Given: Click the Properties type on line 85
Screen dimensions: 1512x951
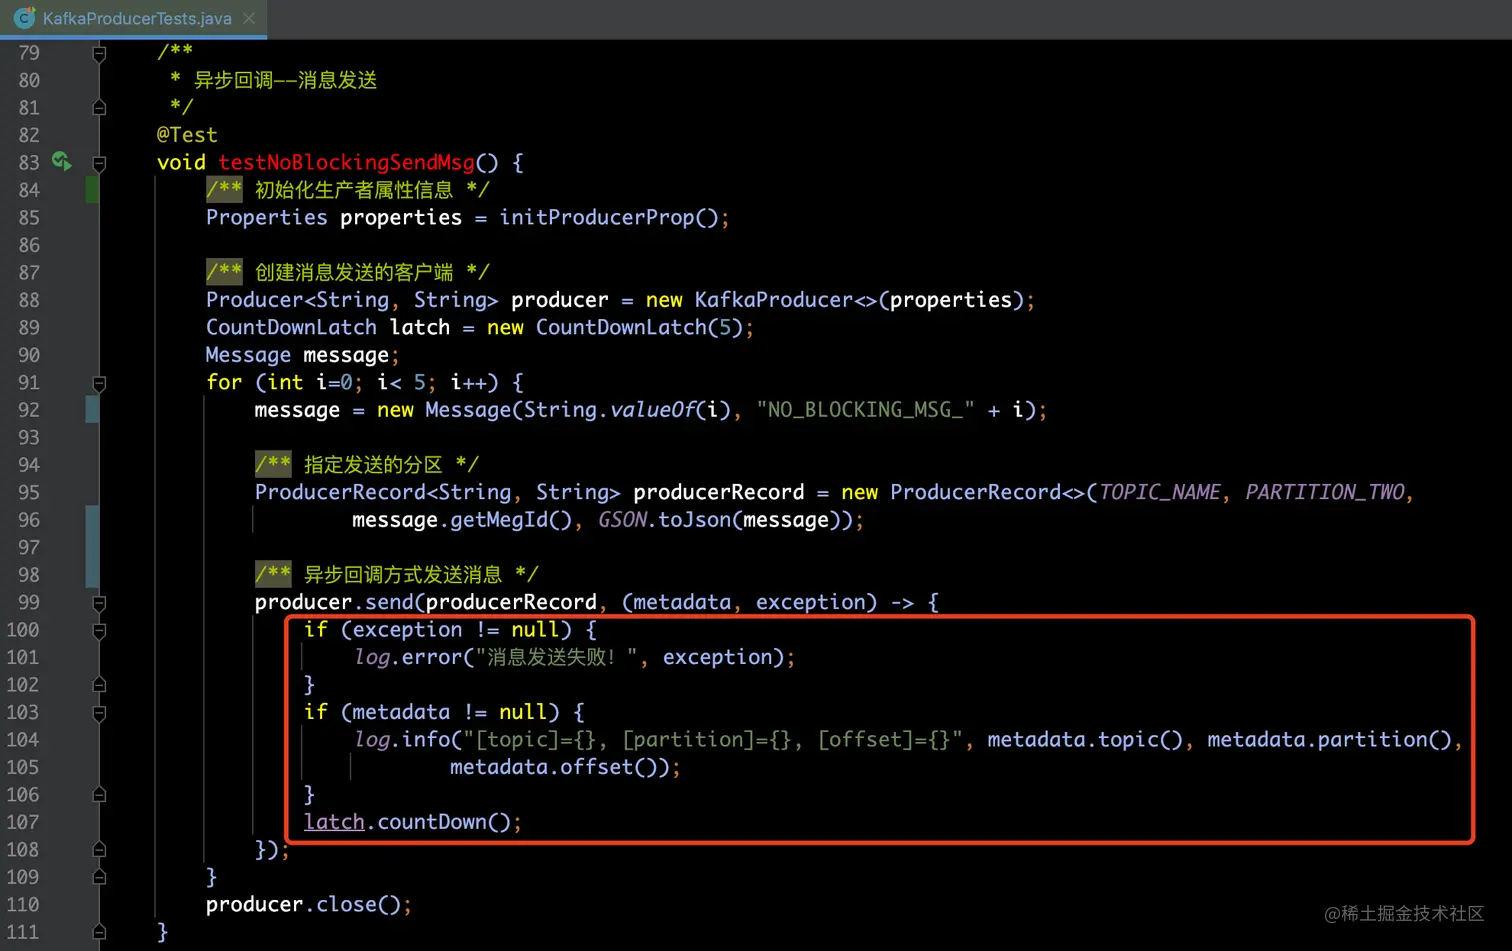Looking at the screenshot, I should tap(266, 217).
